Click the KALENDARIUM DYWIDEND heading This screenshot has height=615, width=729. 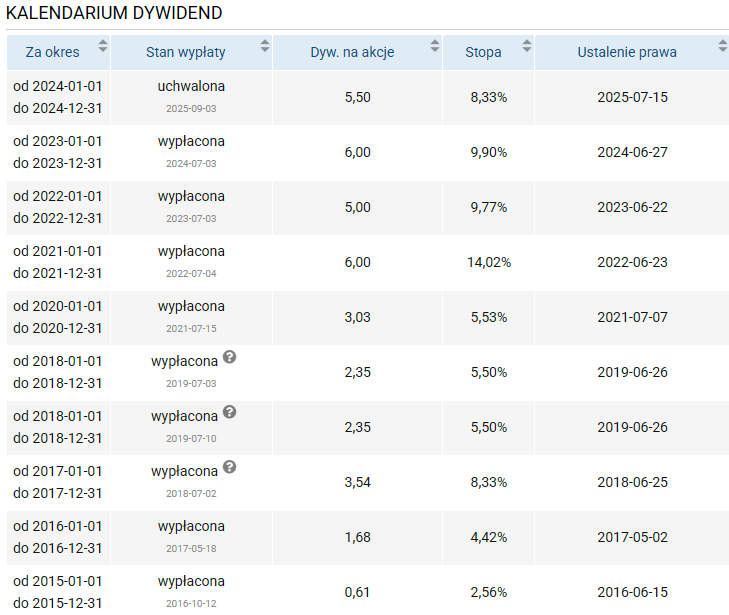114,13
